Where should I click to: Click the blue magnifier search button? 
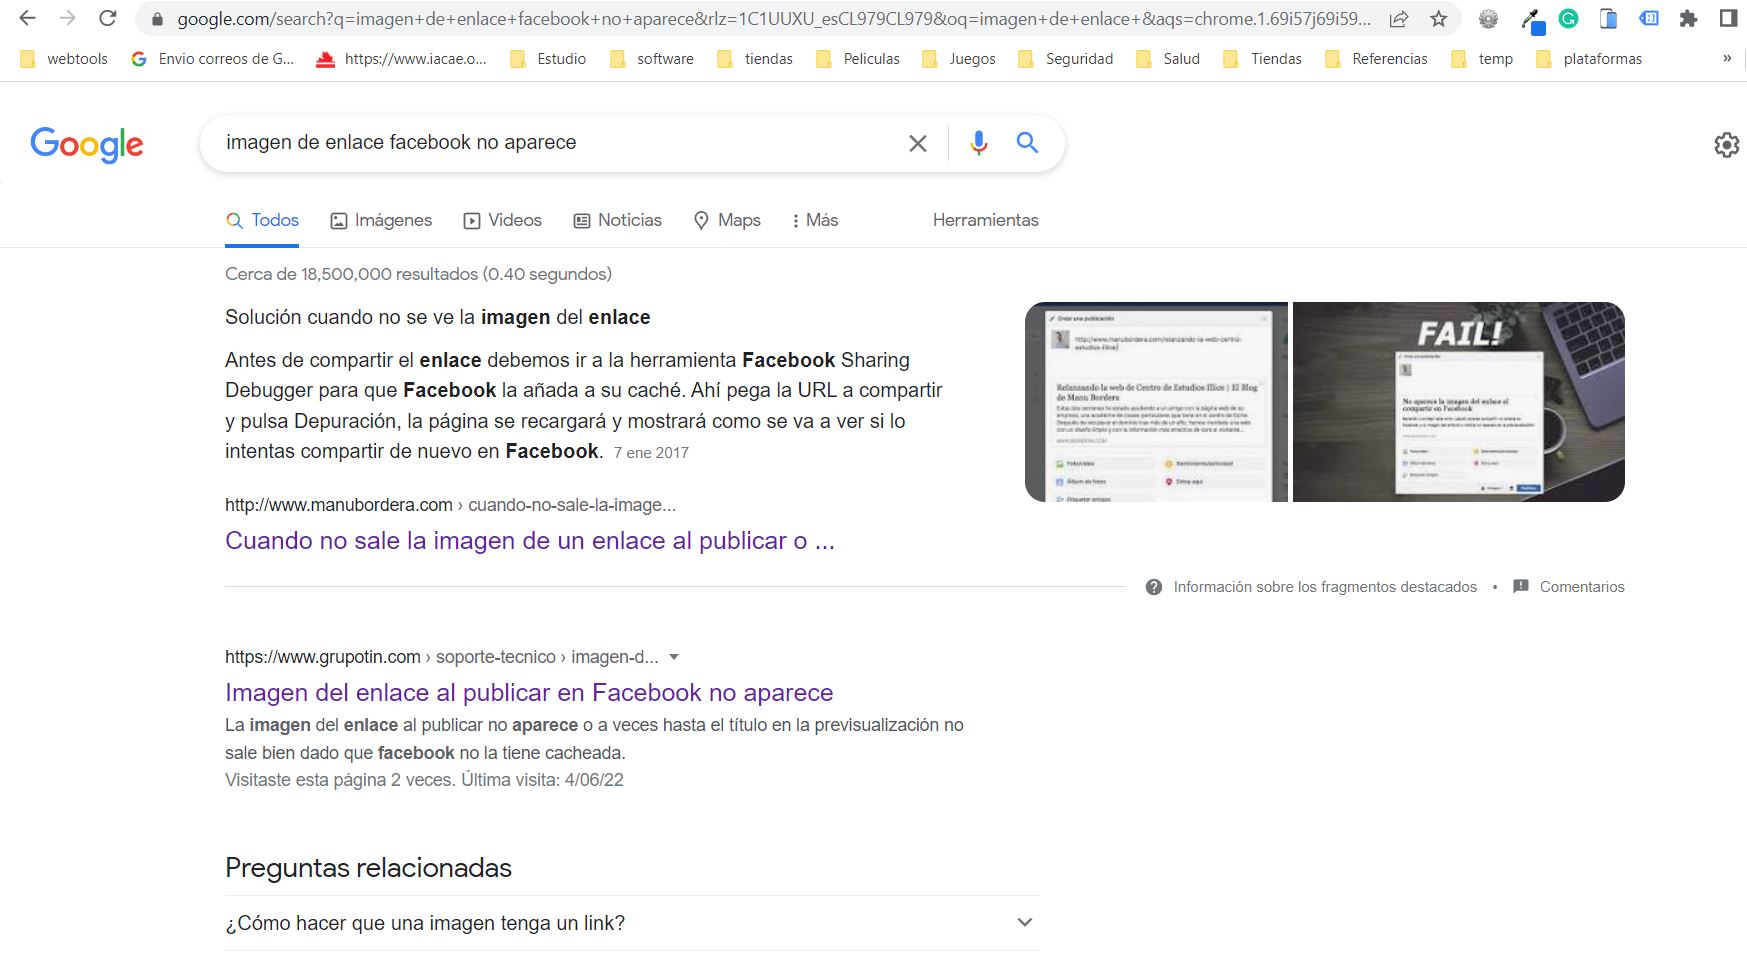(x=1027, y=142)
